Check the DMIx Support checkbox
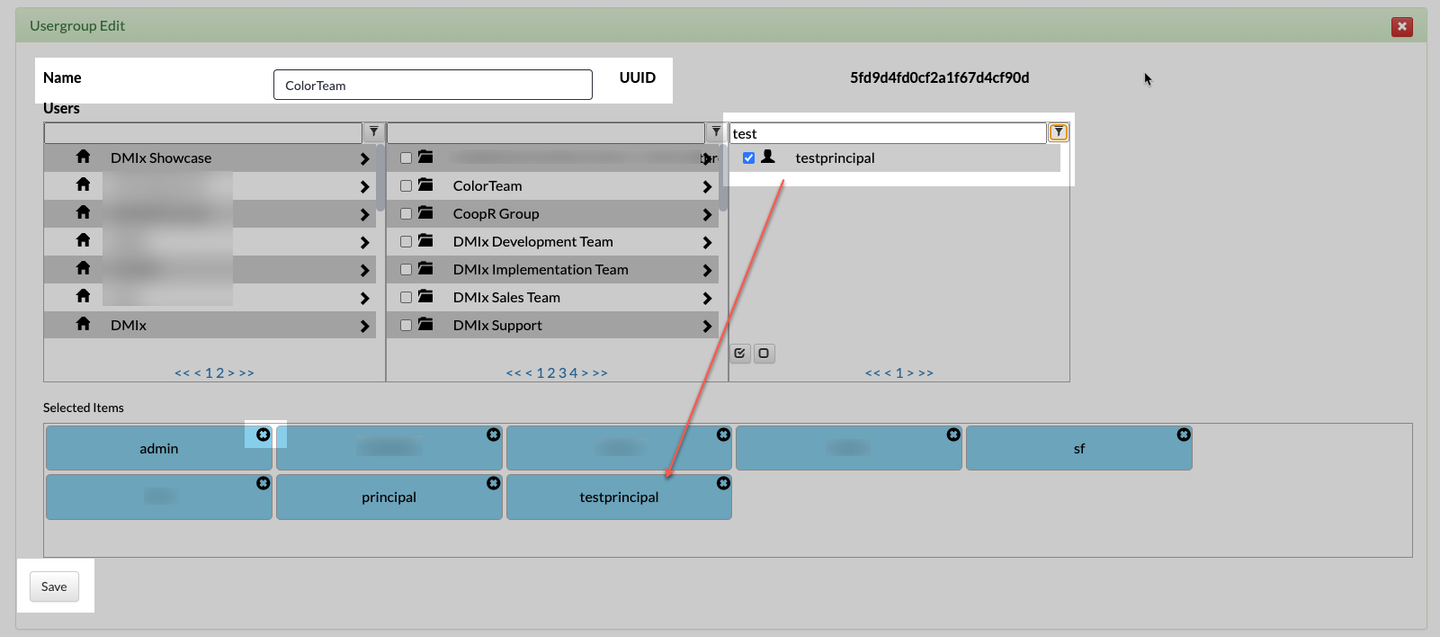Screen dimensions: 1440x637 point(406,326)
